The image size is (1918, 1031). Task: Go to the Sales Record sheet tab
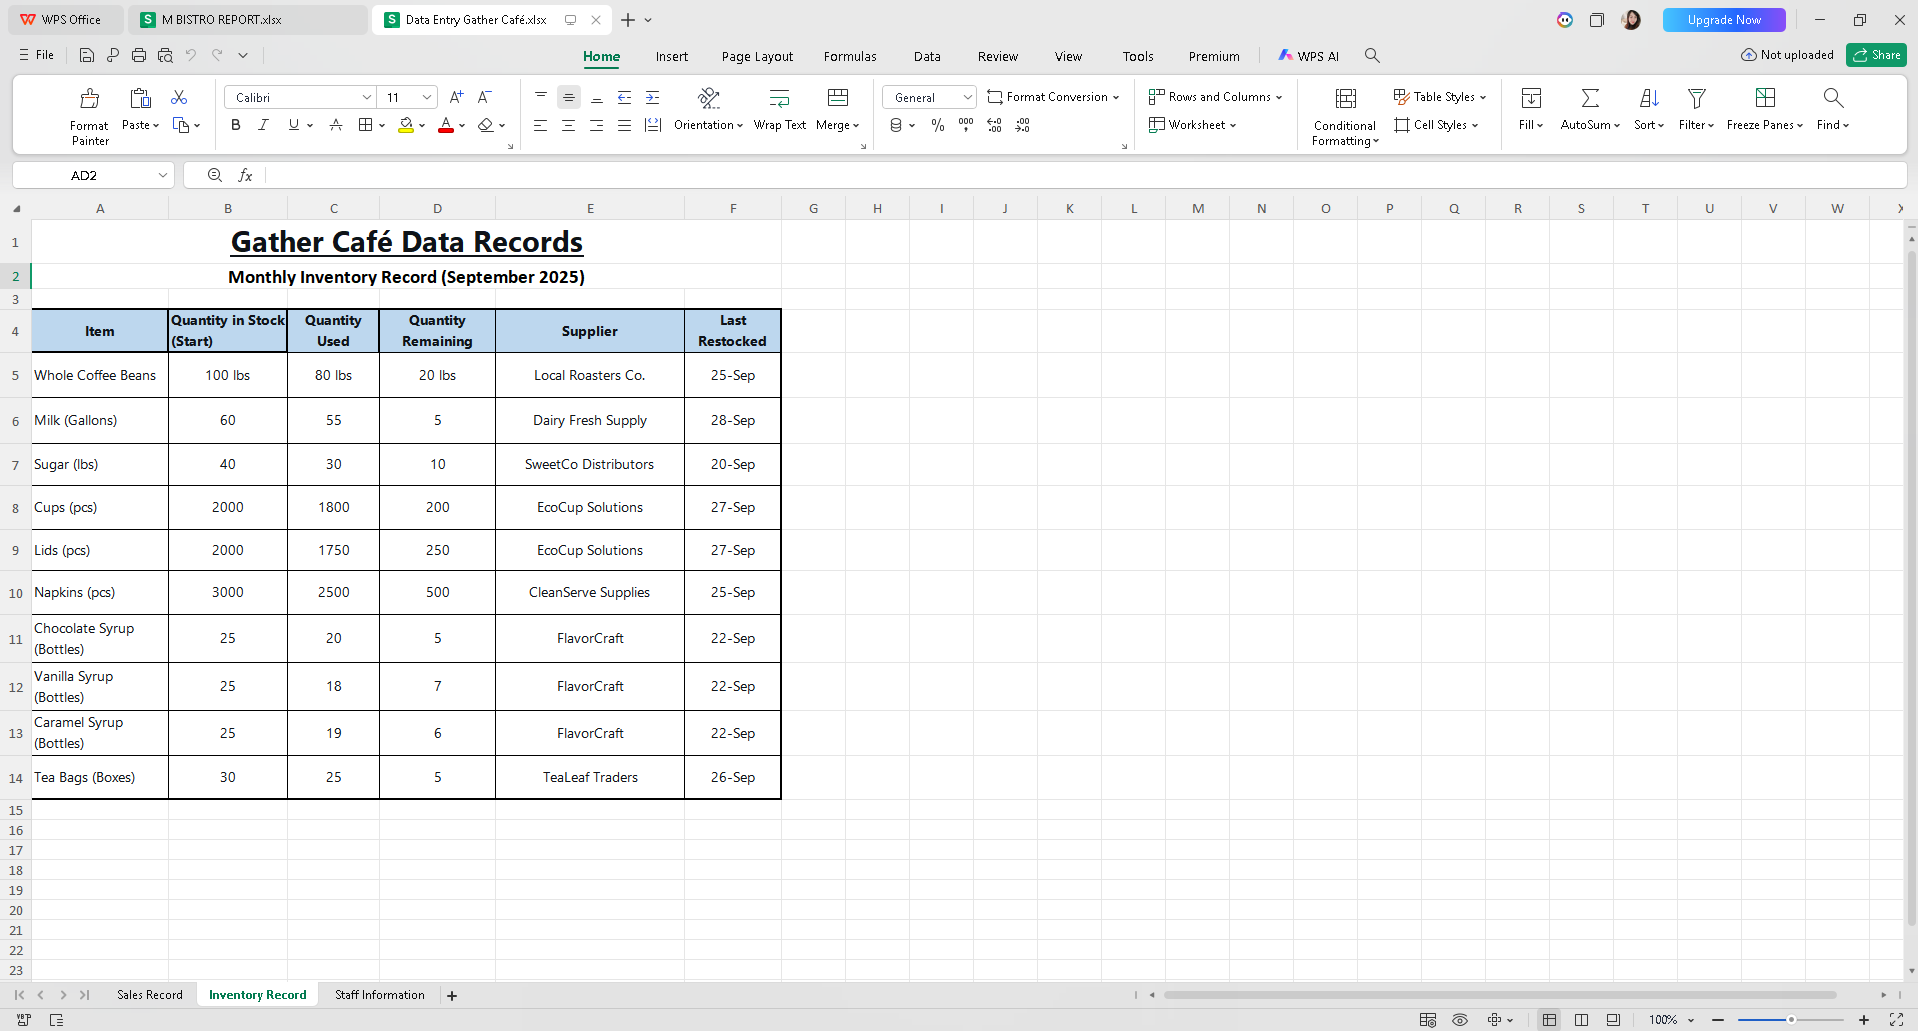click(150, 995)
